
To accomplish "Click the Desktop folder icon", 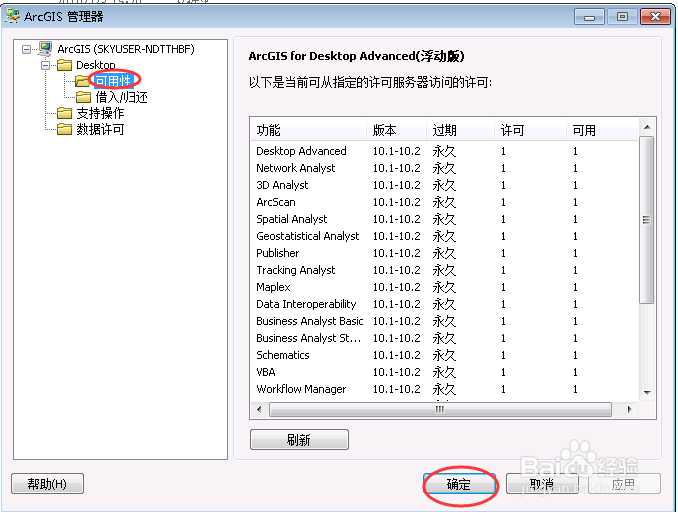I will pos(64,65).
